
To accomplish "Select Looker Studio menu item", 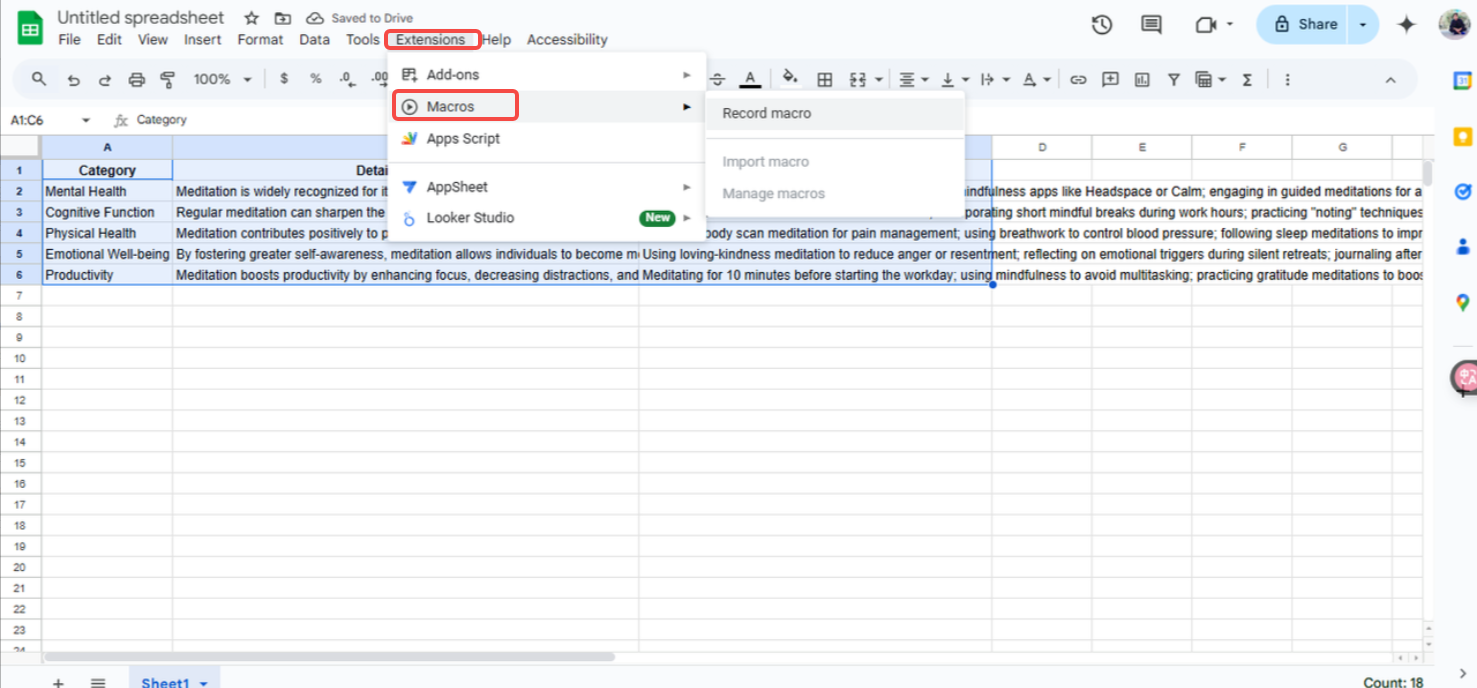I will tap(547, 218).
